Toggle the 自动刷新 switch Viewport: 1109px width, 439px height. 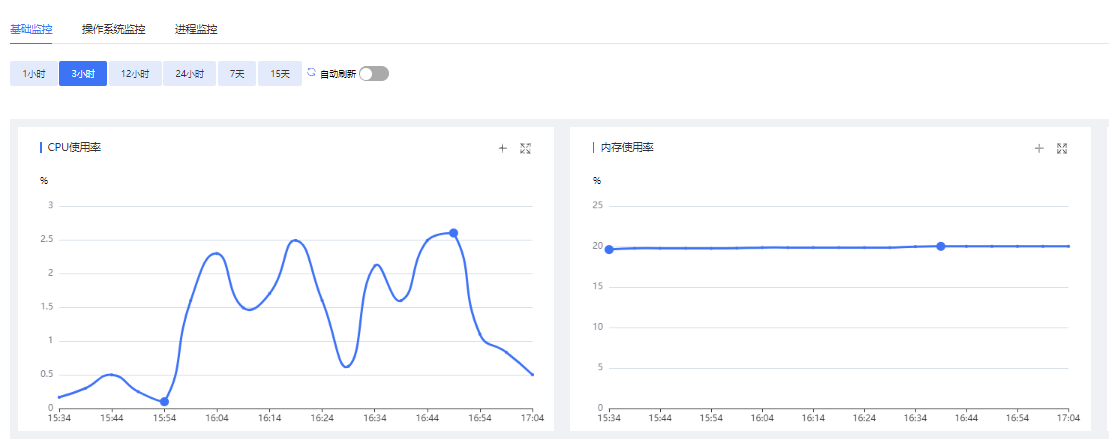coord(374,74)
